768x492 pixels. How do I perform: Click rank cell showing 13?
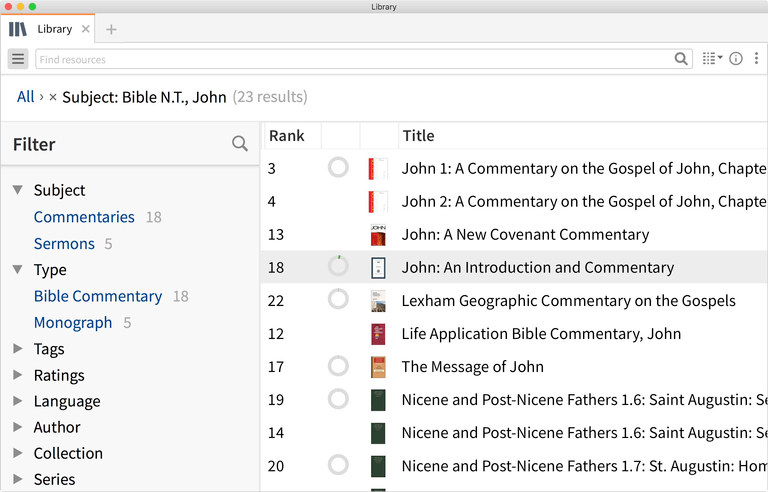tap(276, 235)
